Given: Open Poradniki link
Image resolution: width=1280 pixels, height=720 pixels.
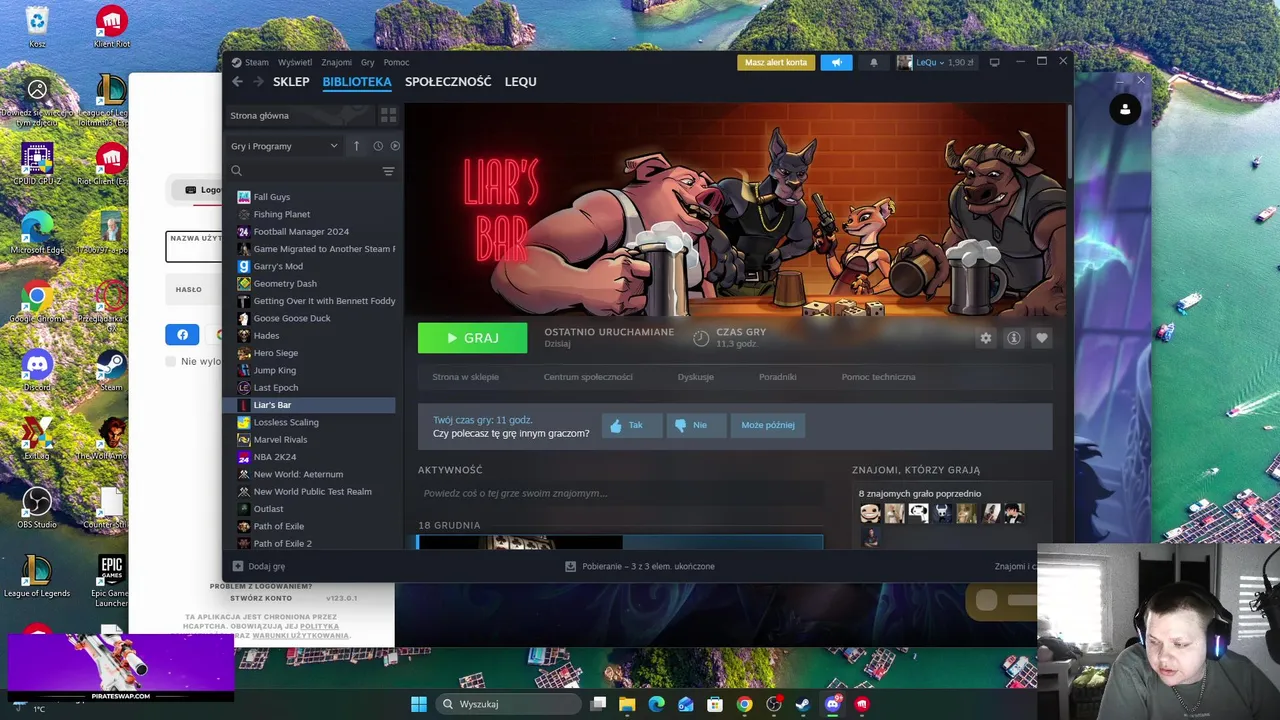Looking at the screenshot, I should click(778, 377).
